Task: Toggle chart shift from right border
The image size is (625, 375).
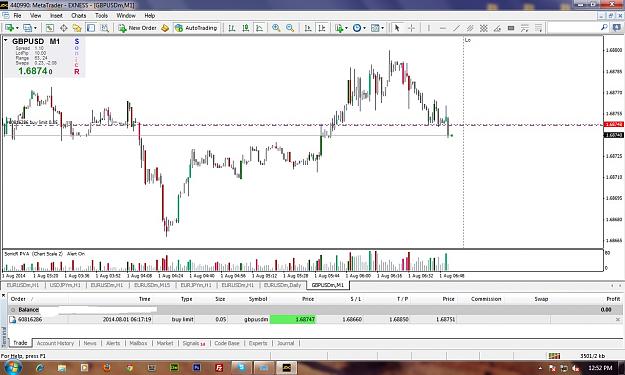Action: coord(322,28)
